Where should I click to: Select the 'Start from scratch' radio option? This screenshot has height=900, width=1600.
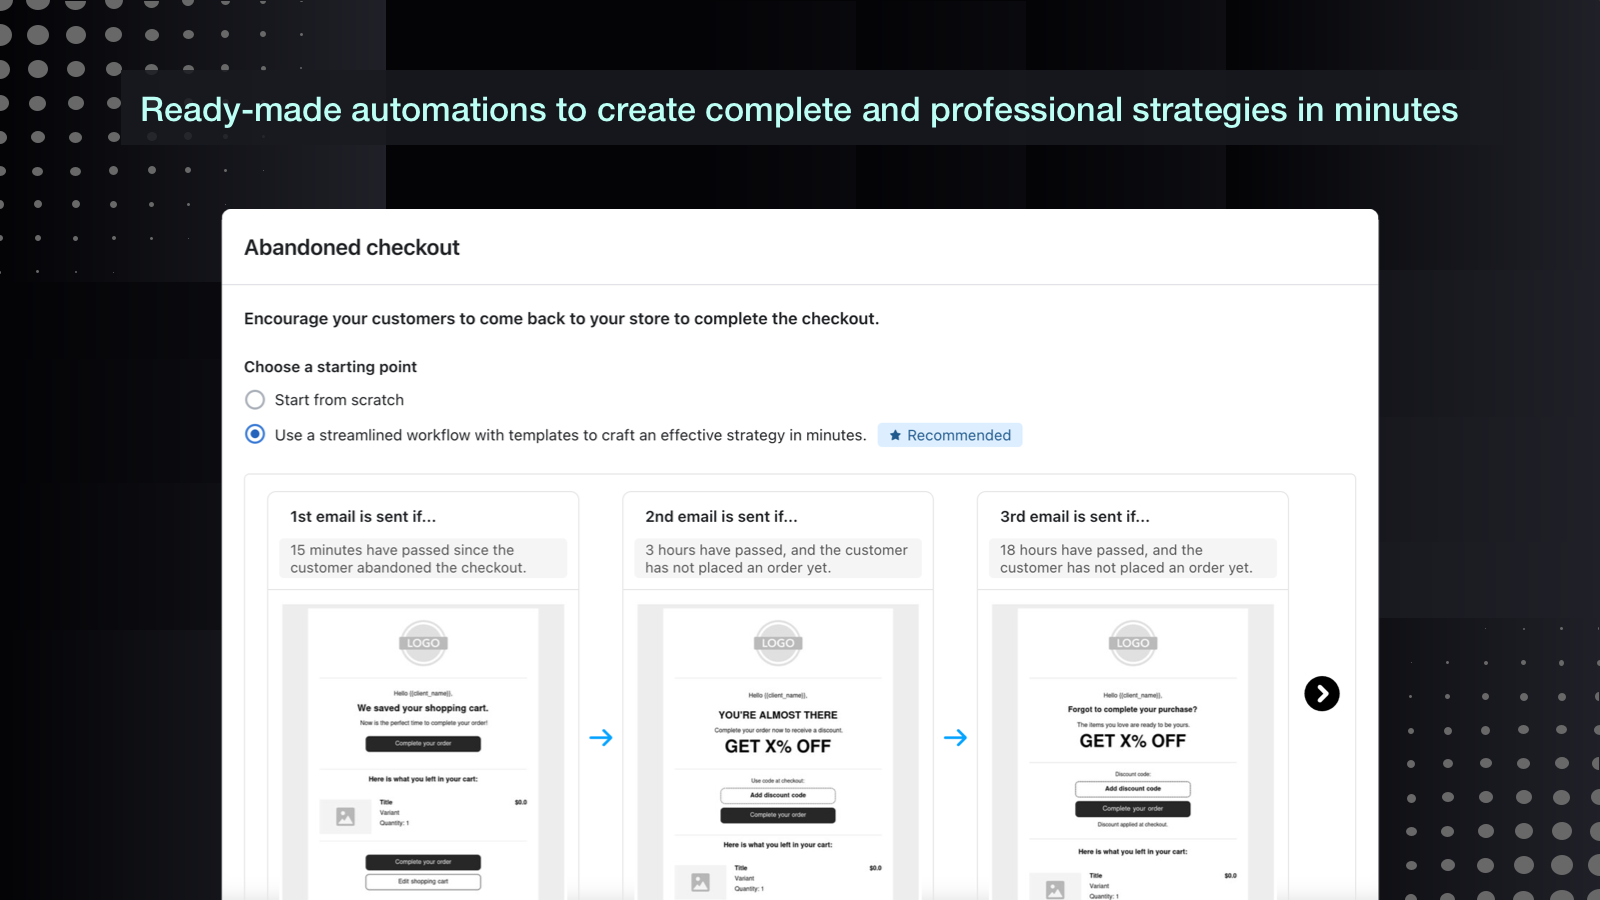click(x=255, y=400)
